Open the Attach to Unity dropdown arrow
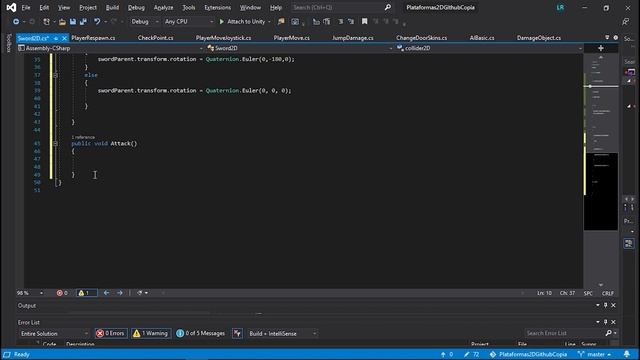640x360 pixels. click(x=269, y=22)
